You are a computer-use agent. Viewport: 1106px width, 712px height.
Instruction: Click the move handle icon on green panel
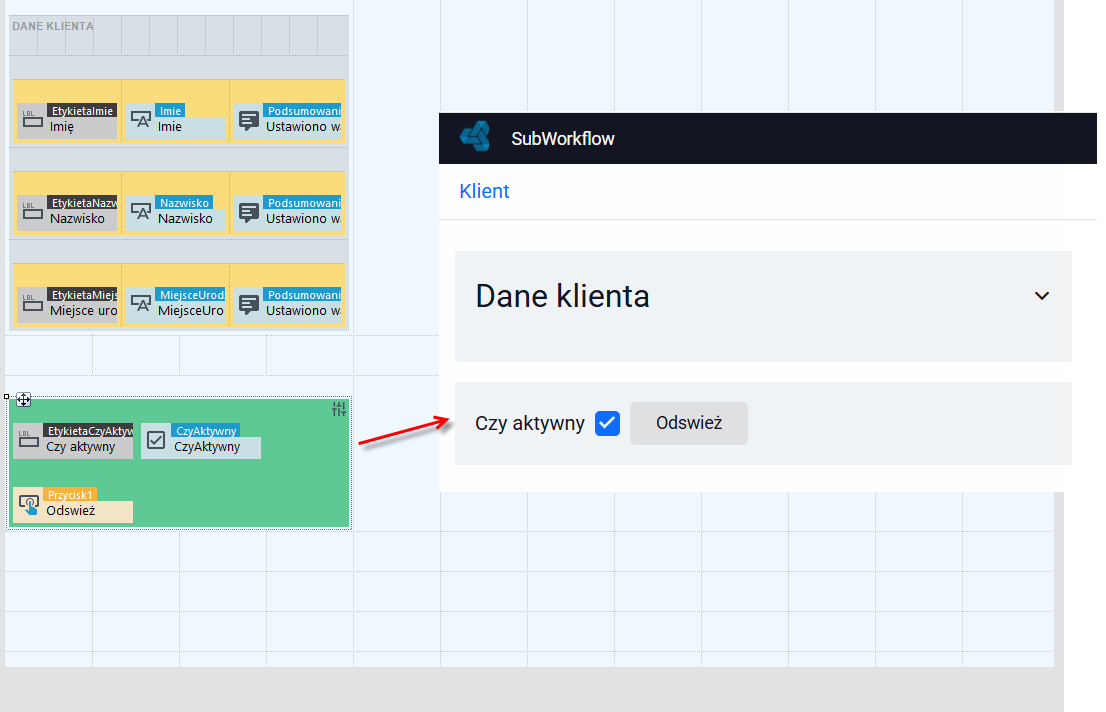tap(23, 400)
